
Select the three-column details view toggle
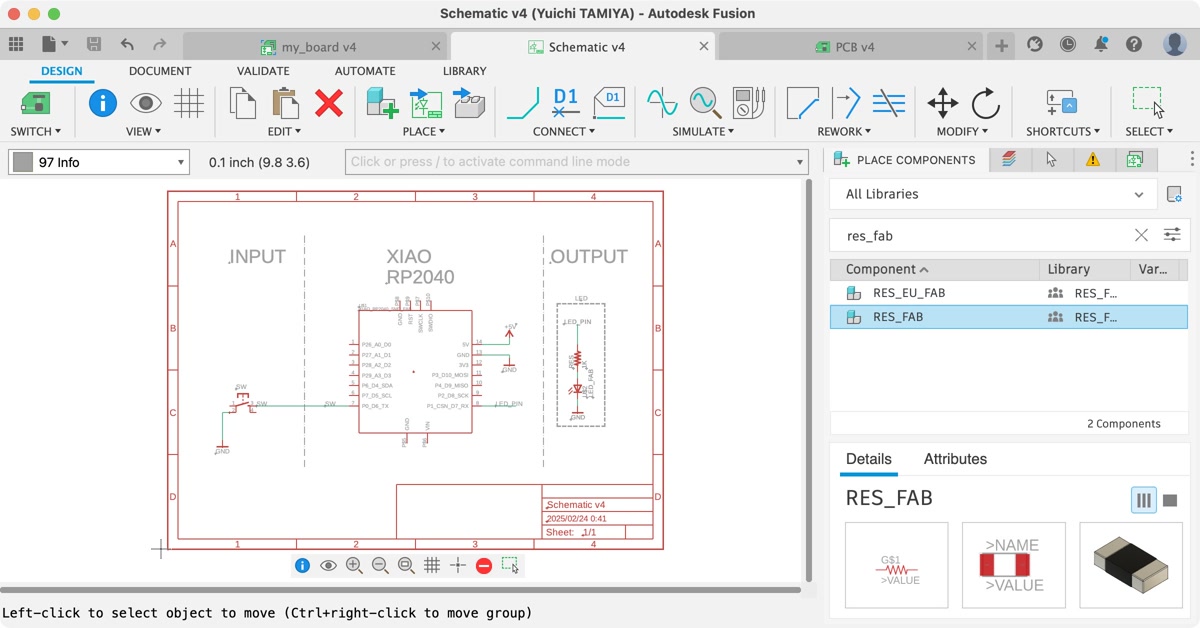pyautogui.click(x=1144, y=500)
